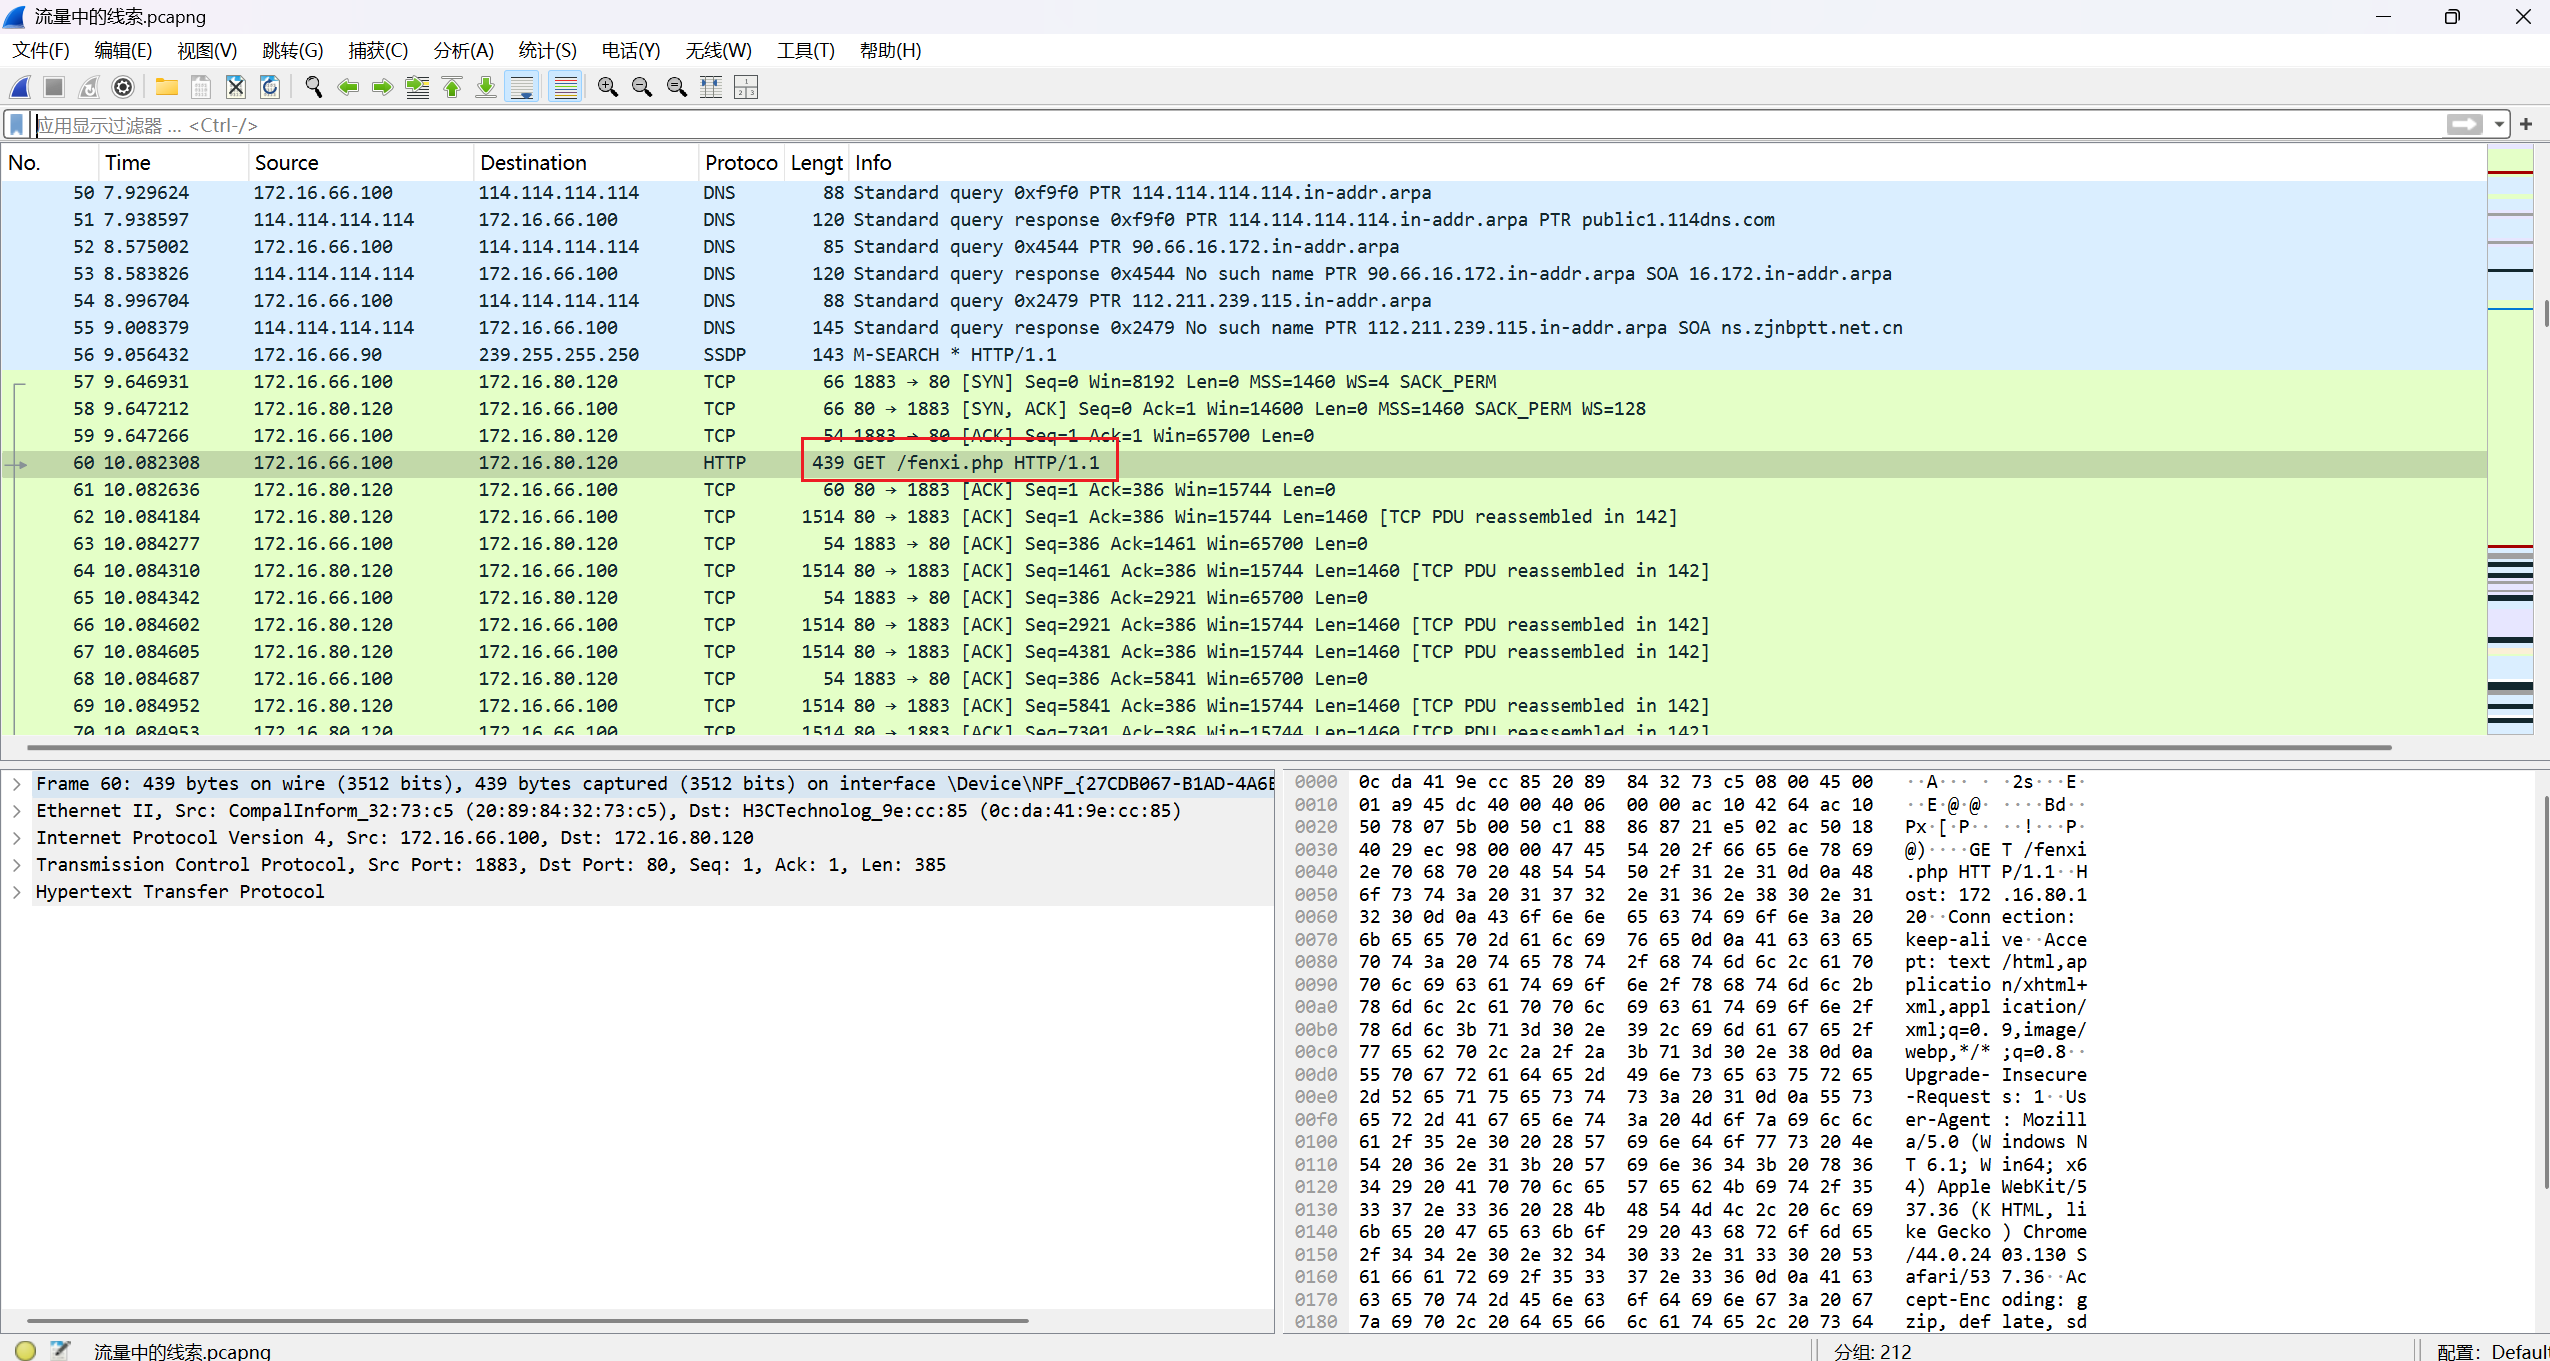Click the expert info status circle icon
The image size is (2550, 1361).
26,1350
